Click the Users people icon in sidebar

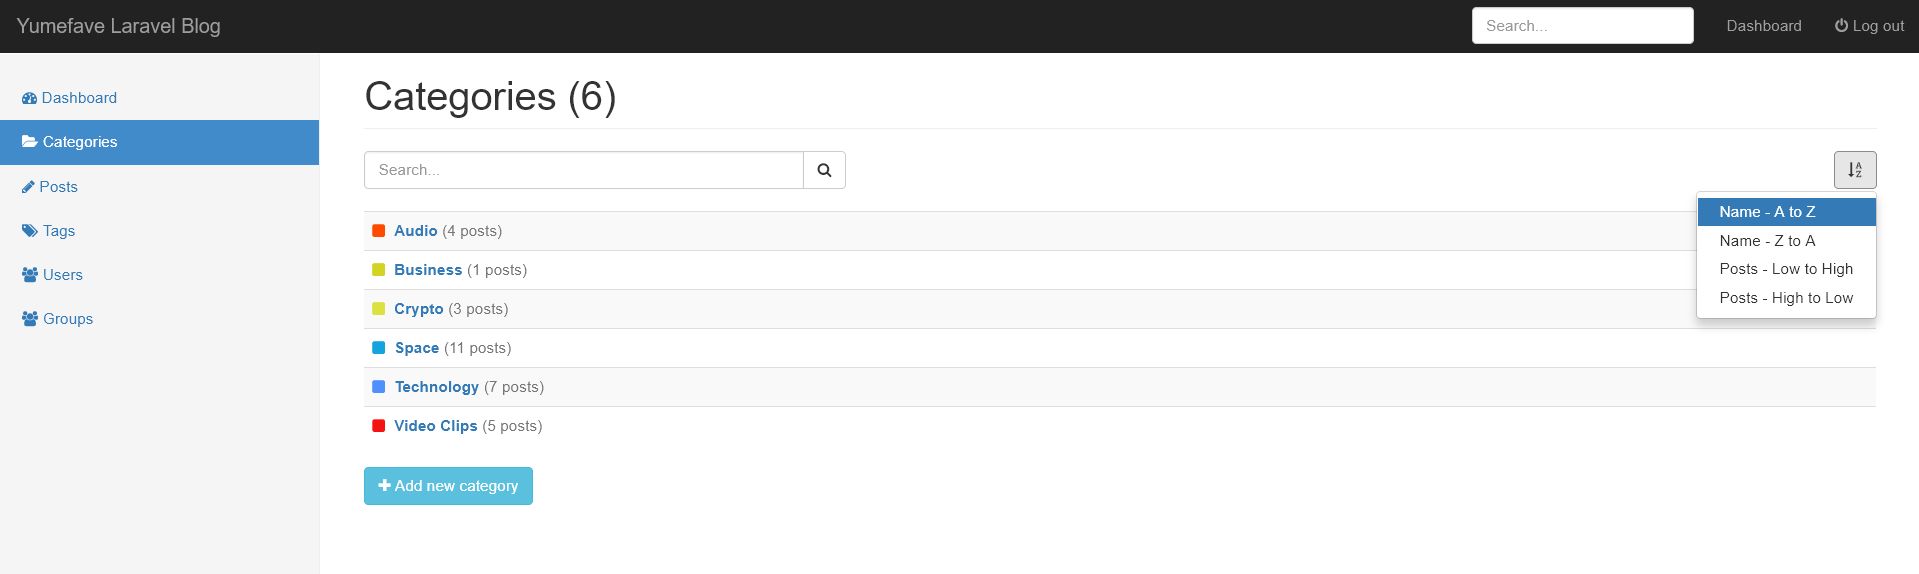30,275
